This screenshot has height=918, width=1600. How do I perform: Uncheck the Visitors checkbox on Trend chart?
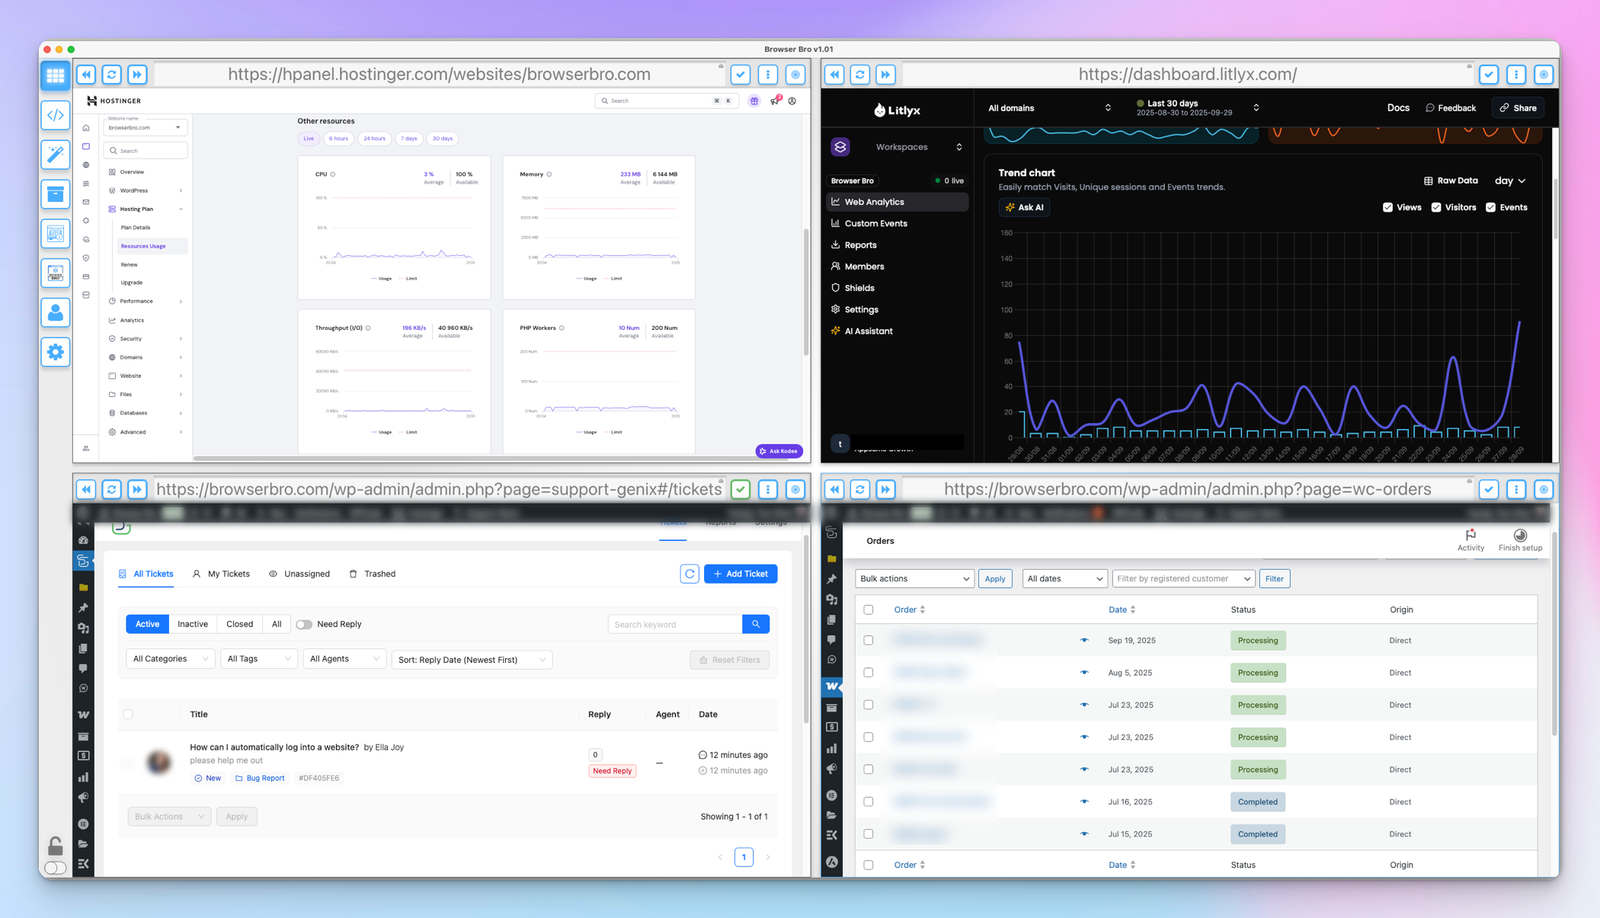(x=1436, y=208)
